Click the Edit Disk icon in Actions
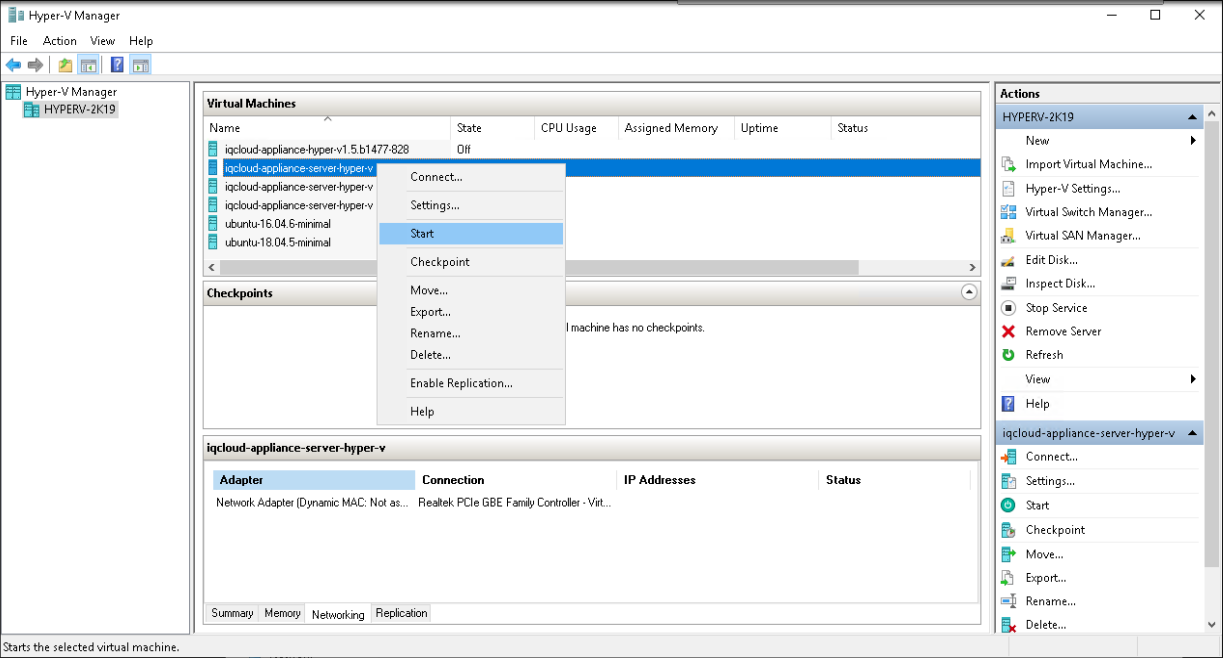The image size is (1223, 658). click(x=1008, y=260)
